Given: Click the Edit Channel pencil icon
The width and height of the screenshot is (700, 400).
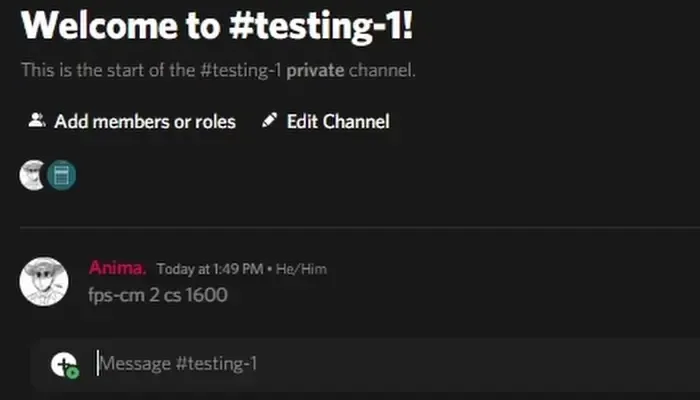Looking at the screenshot, I should (268, 121).
